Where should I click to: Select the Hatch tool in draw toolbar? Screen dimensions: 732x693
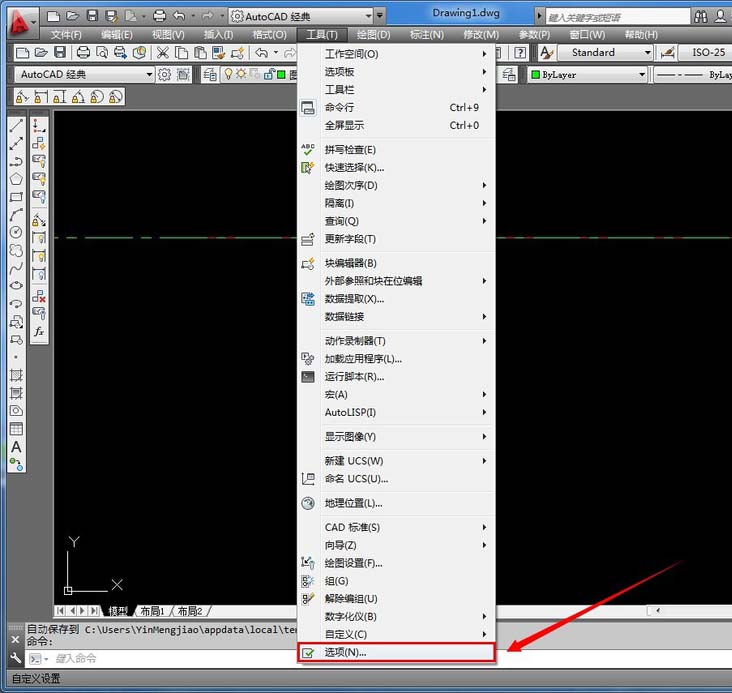point(16,375)
